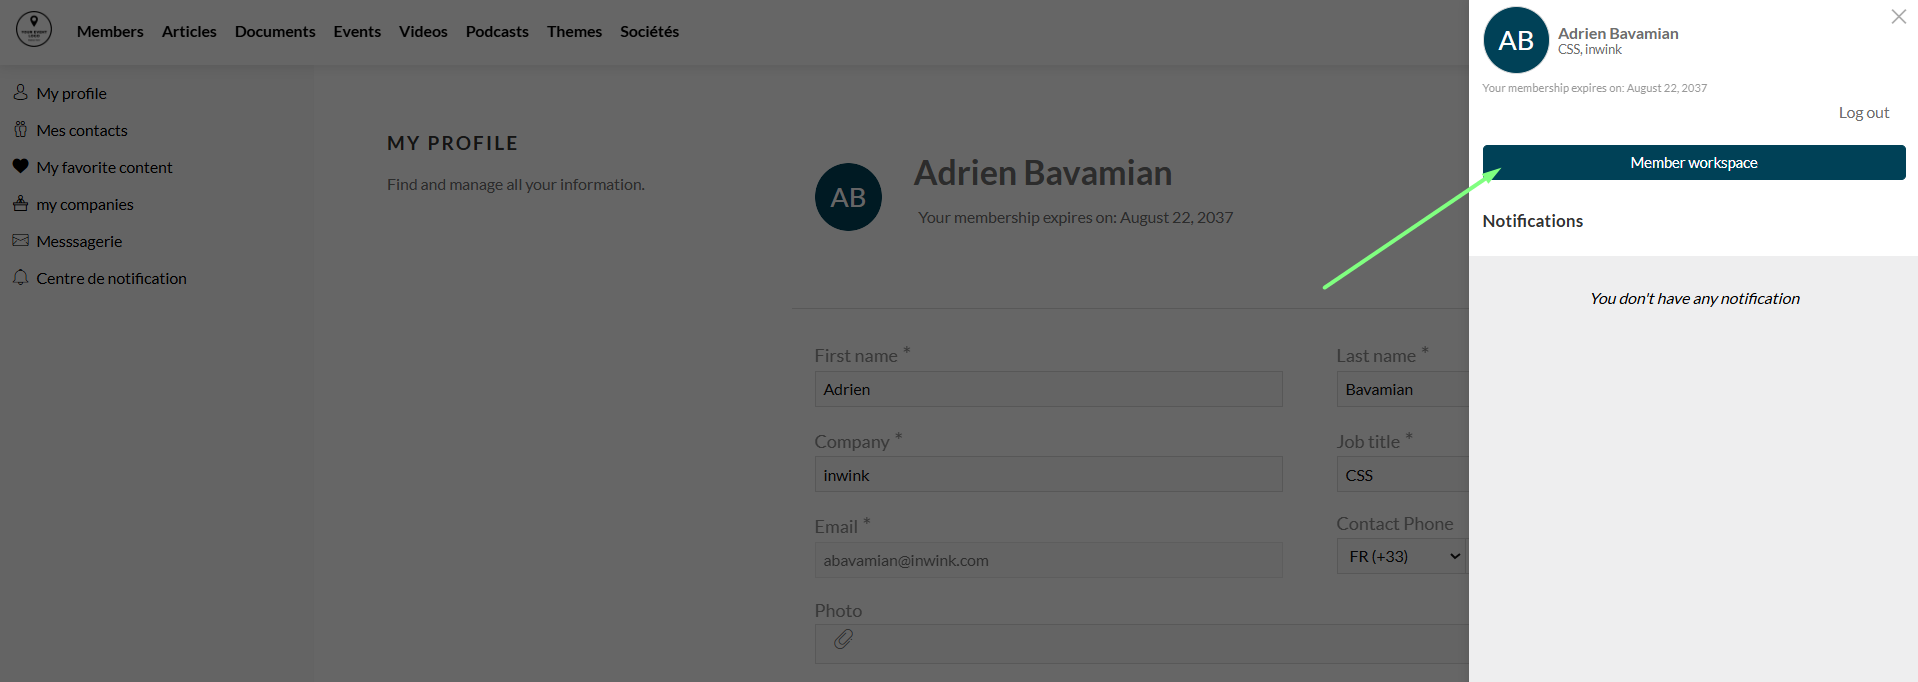The width and height of the screenshot is (1918, 682).
Task: Open the Members menu
Action: 110,31
